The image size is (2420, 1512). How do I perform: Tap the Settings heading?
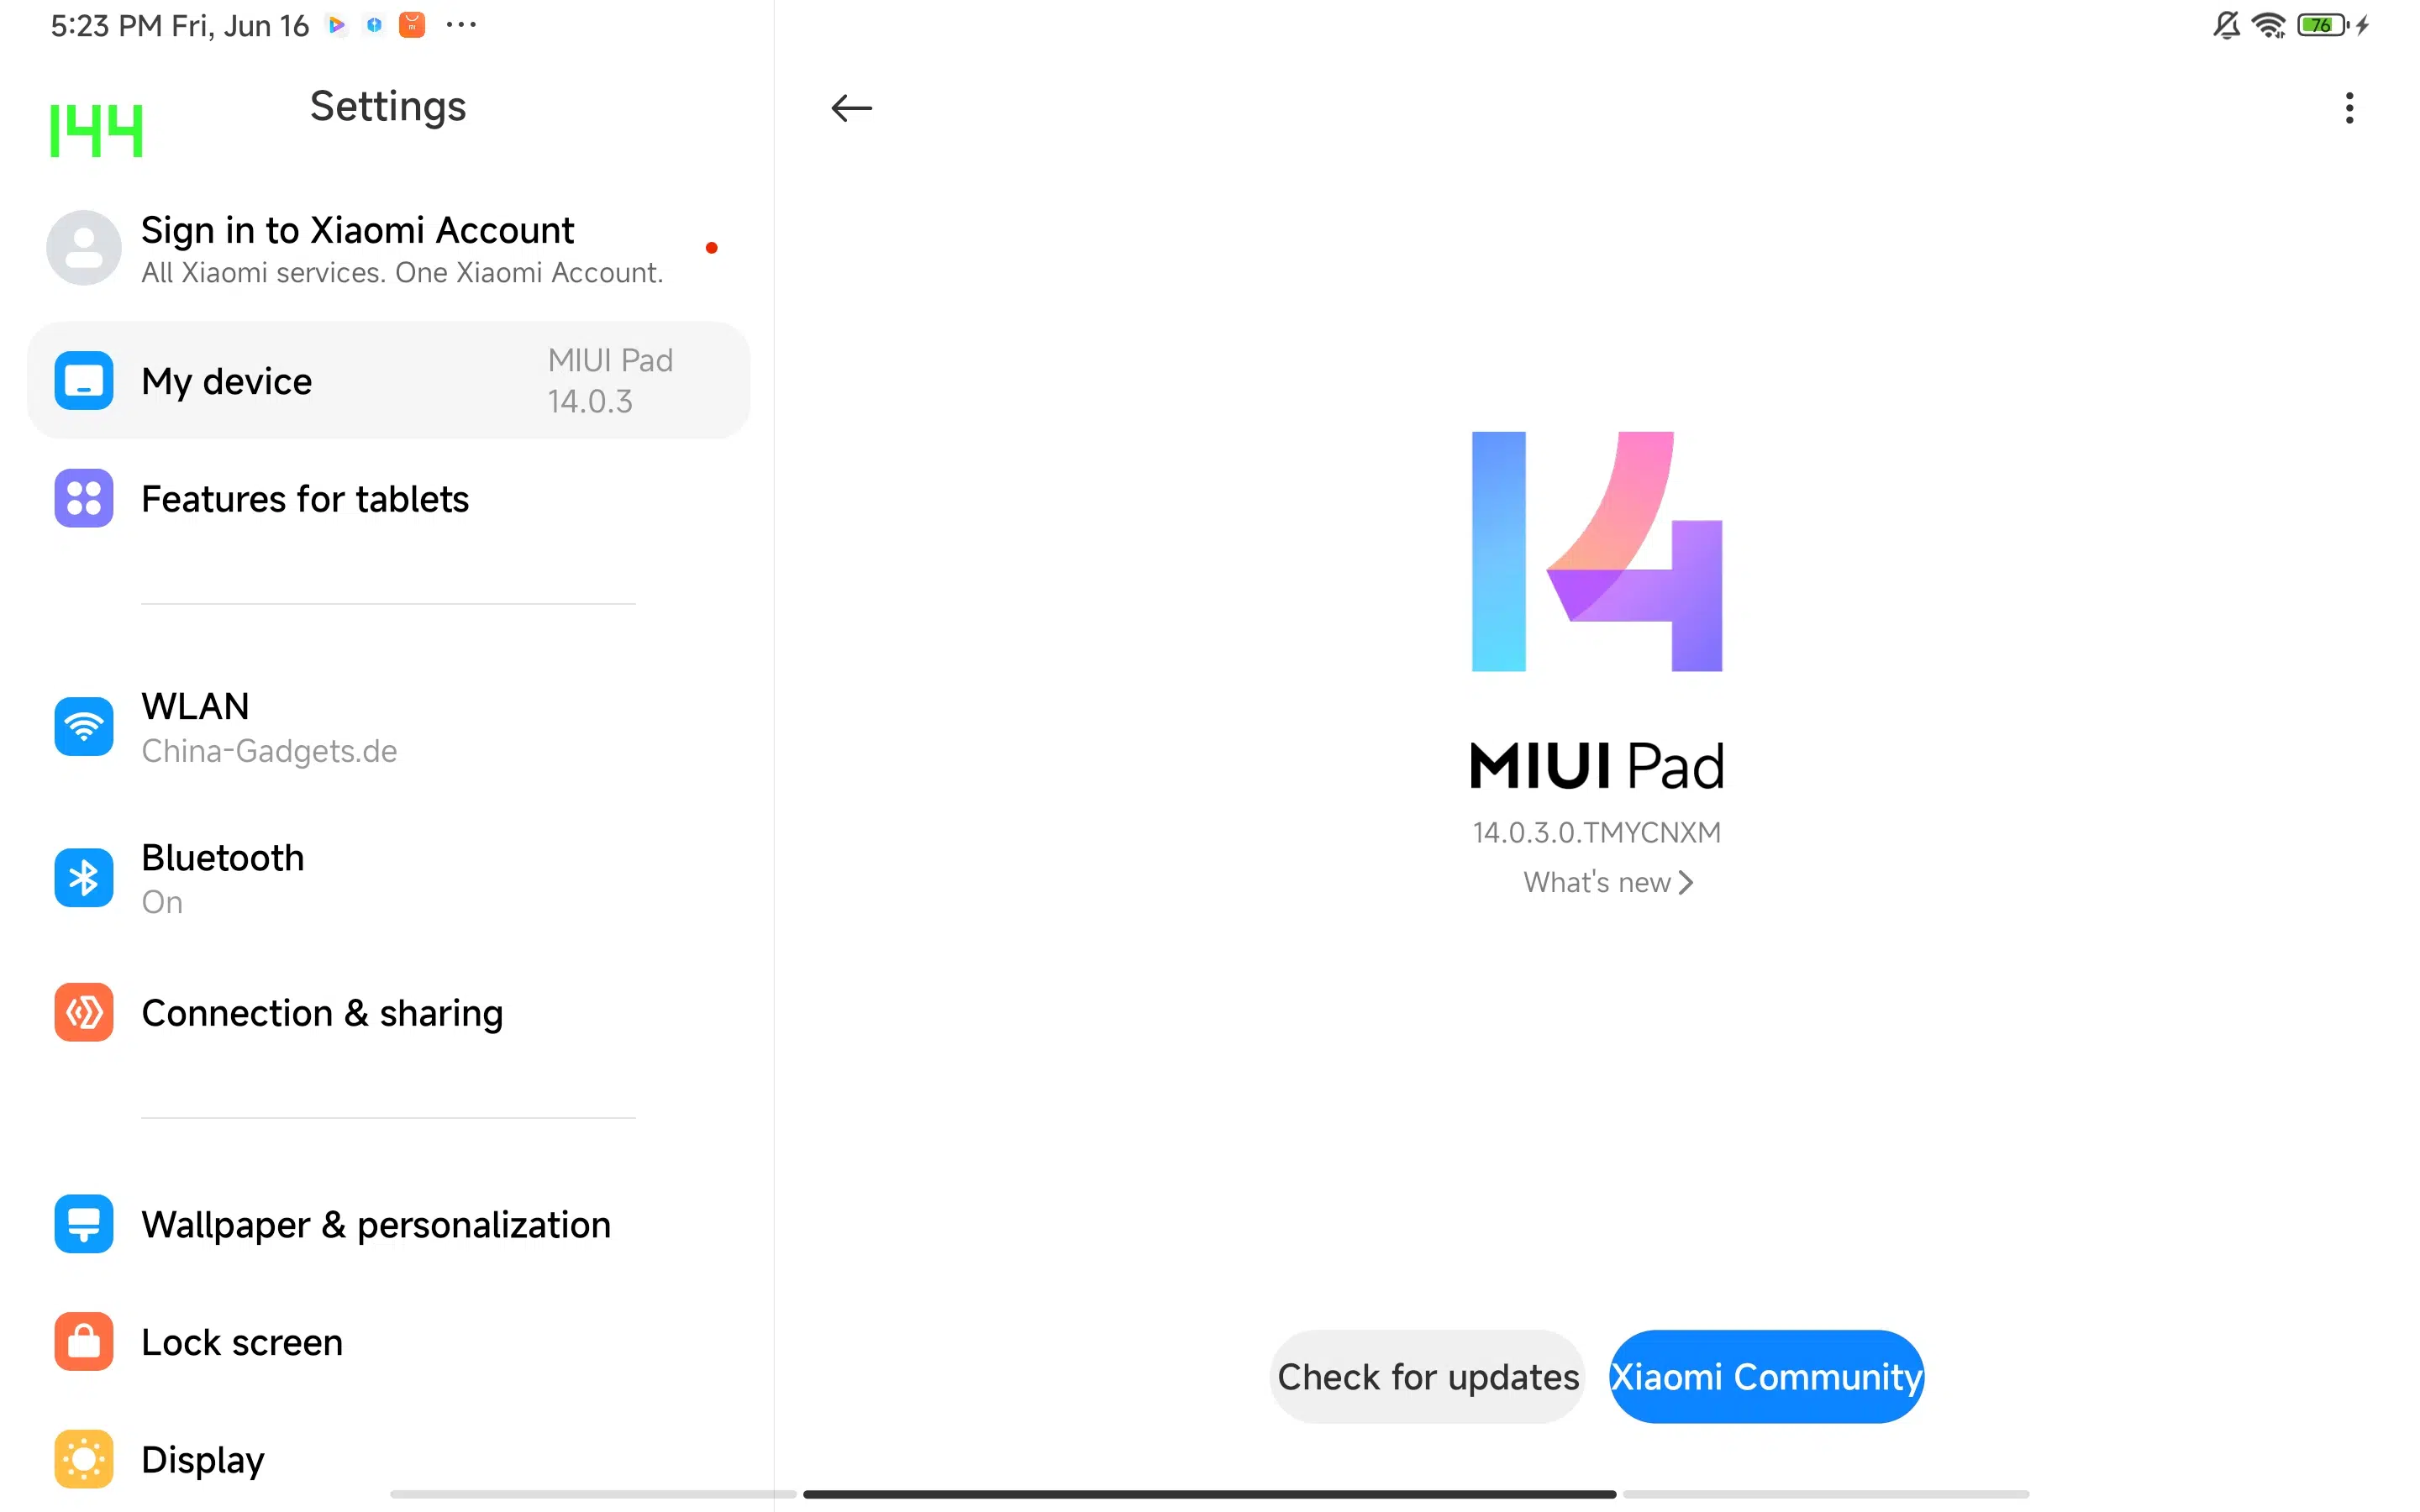pyautogui.click(x=388, y=106)
